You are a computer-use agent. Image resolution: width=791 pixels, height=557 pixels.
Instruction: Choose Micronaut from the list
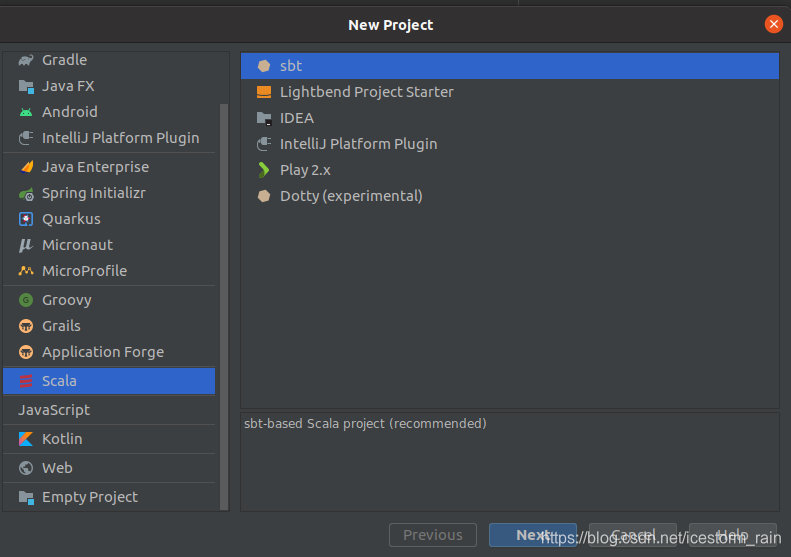tap(109, 245)
